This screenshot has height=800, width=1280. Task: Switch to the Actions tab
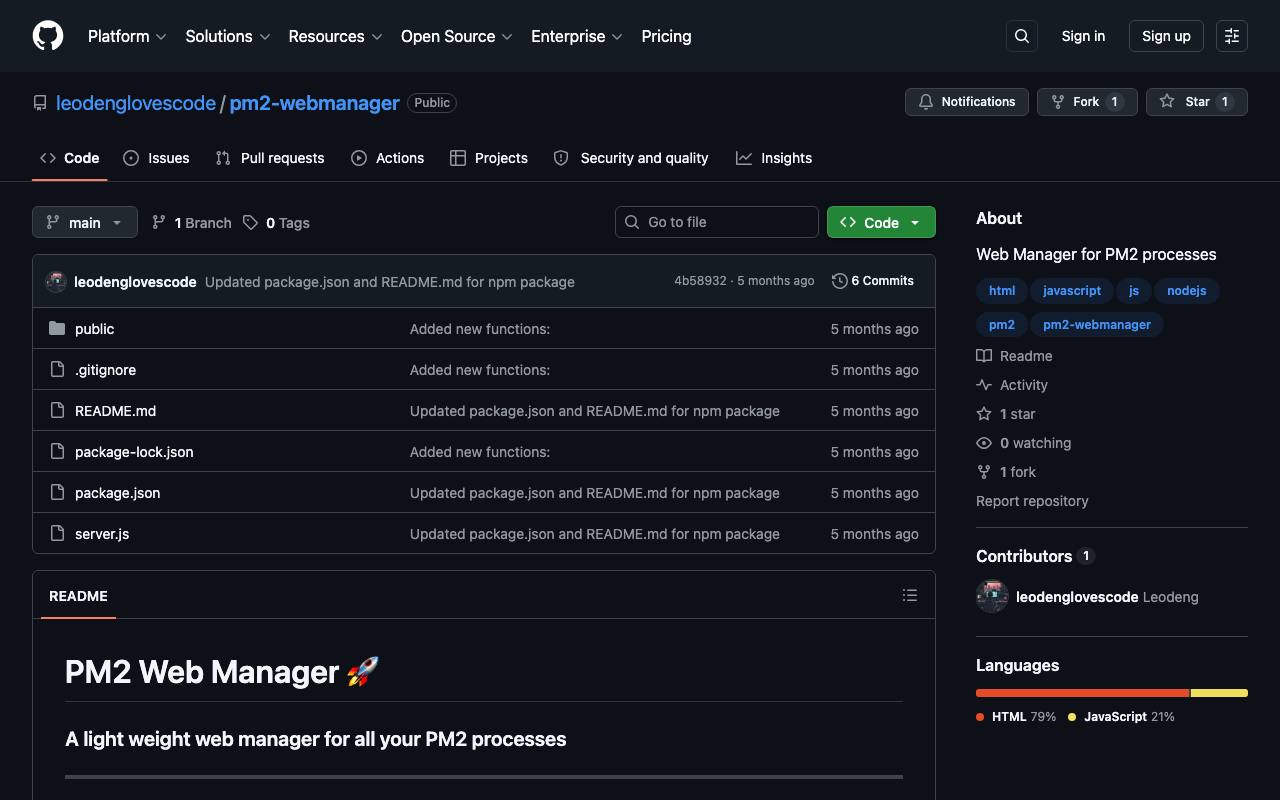pyautogui.click(x=388, y=158)
